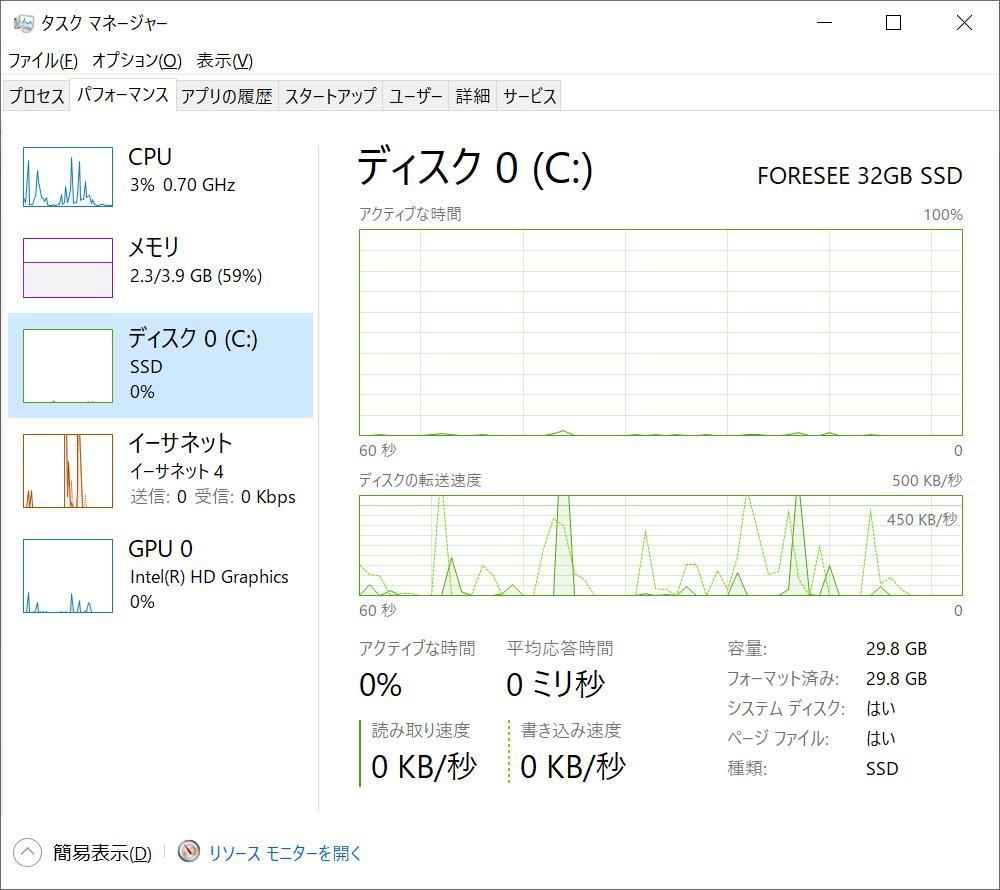Click the 容量 29.8 GB value
The image size is (1000, 890).
coord(896,648)
